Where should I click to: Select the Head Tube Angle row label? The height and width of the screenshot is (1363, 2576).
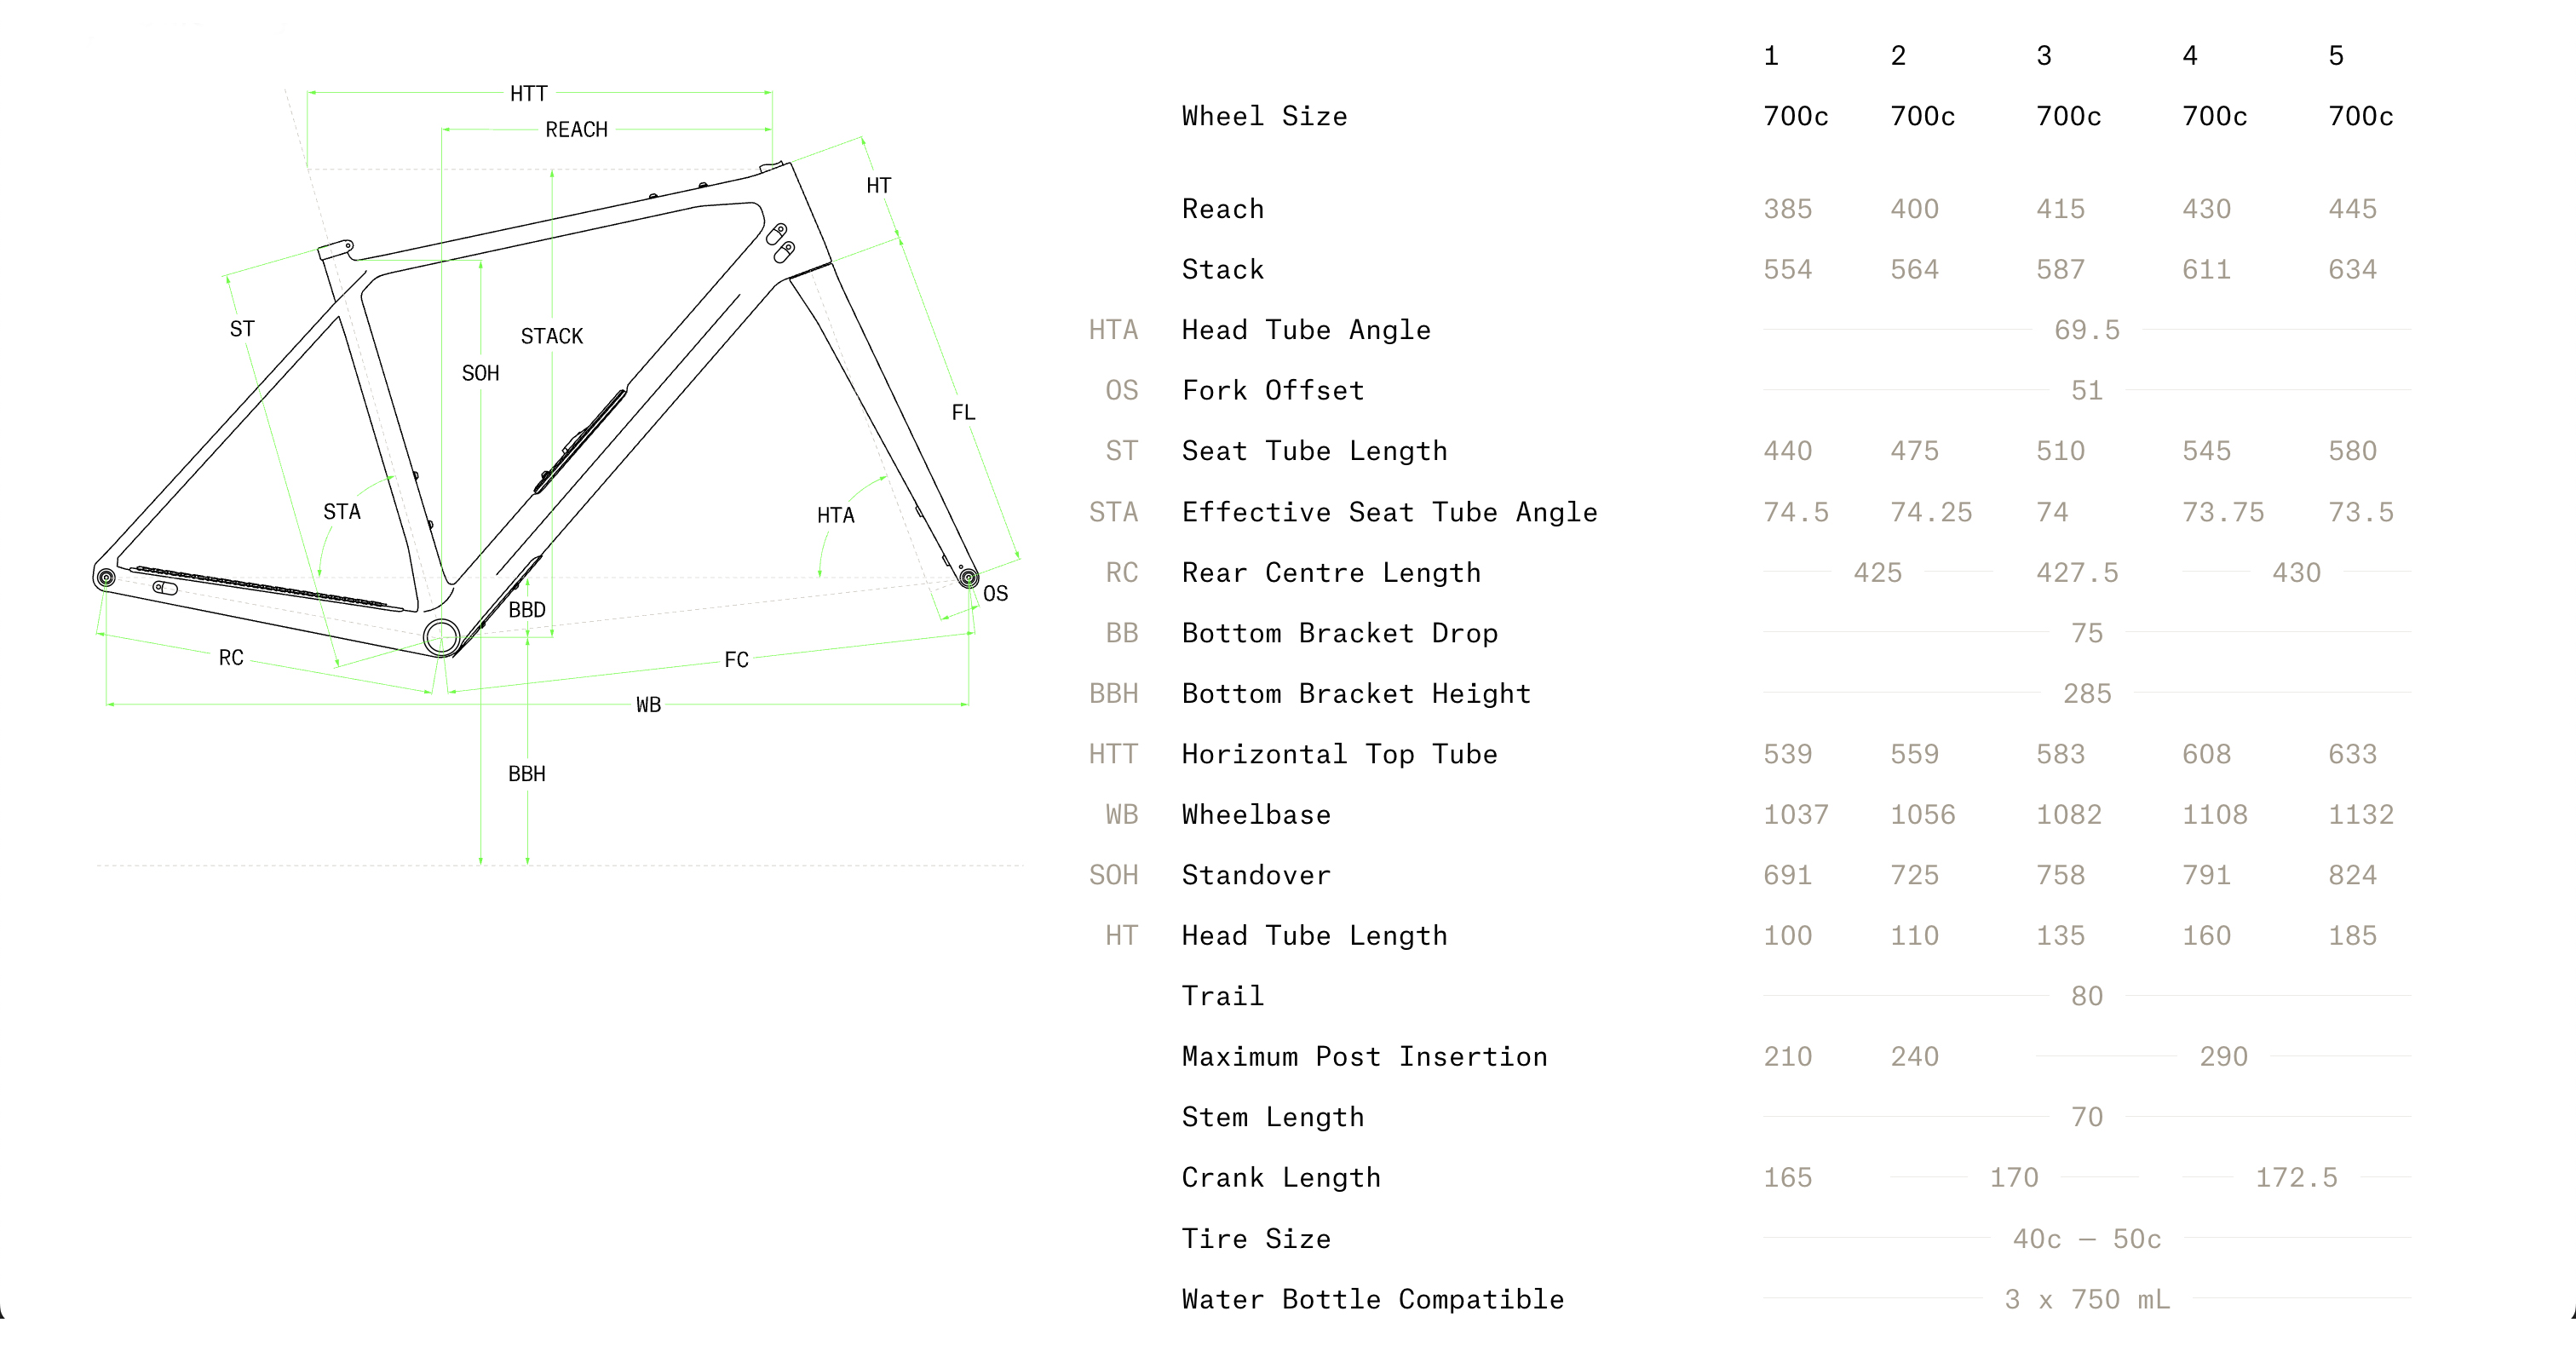(1306, 330)
